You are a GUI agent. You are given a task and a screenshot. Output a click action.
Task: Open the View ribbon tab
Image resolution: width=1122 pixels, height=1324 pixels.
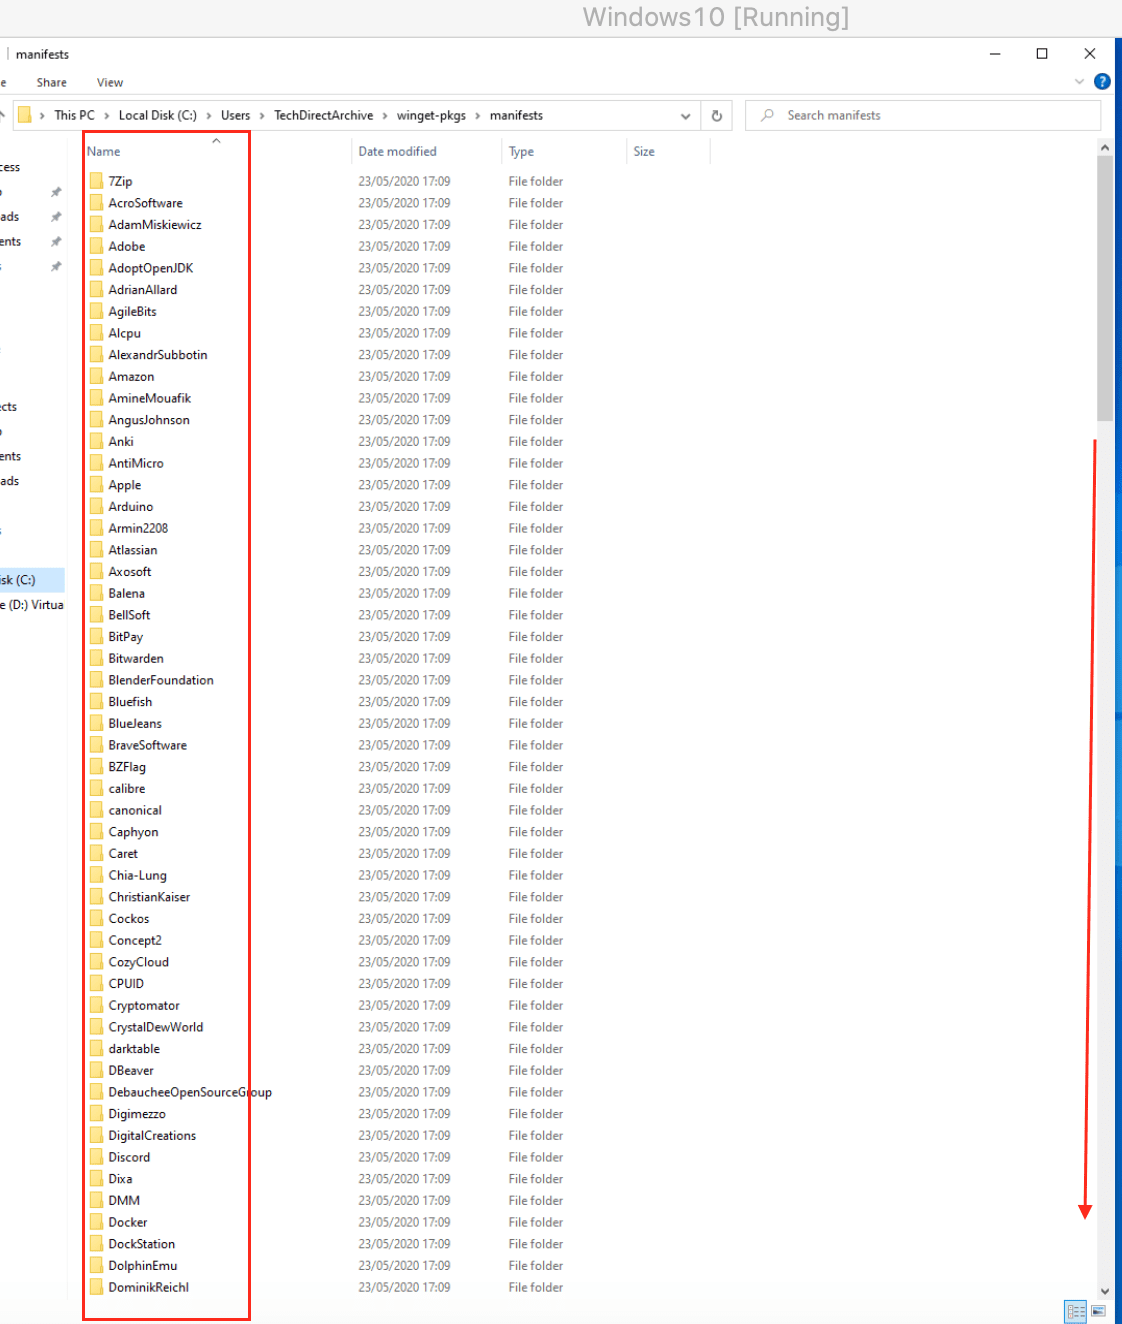[110, 83]
